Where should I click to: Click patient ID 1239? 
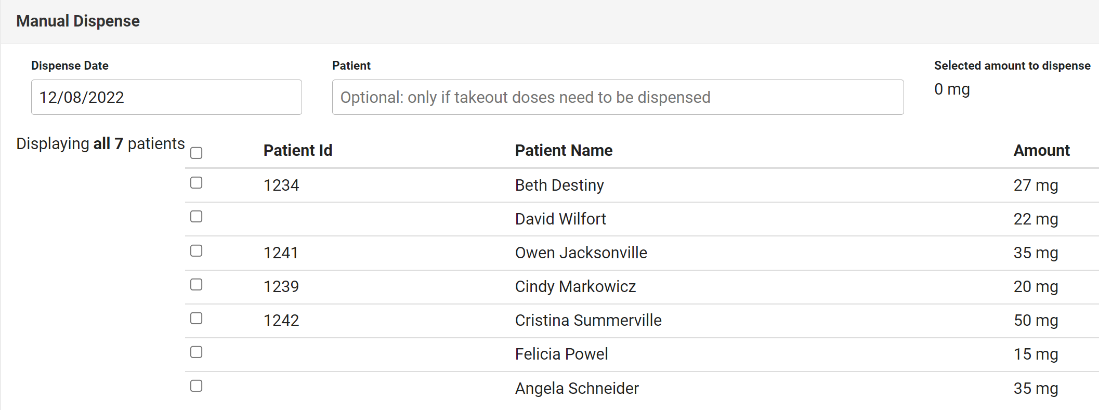(281, 287)
